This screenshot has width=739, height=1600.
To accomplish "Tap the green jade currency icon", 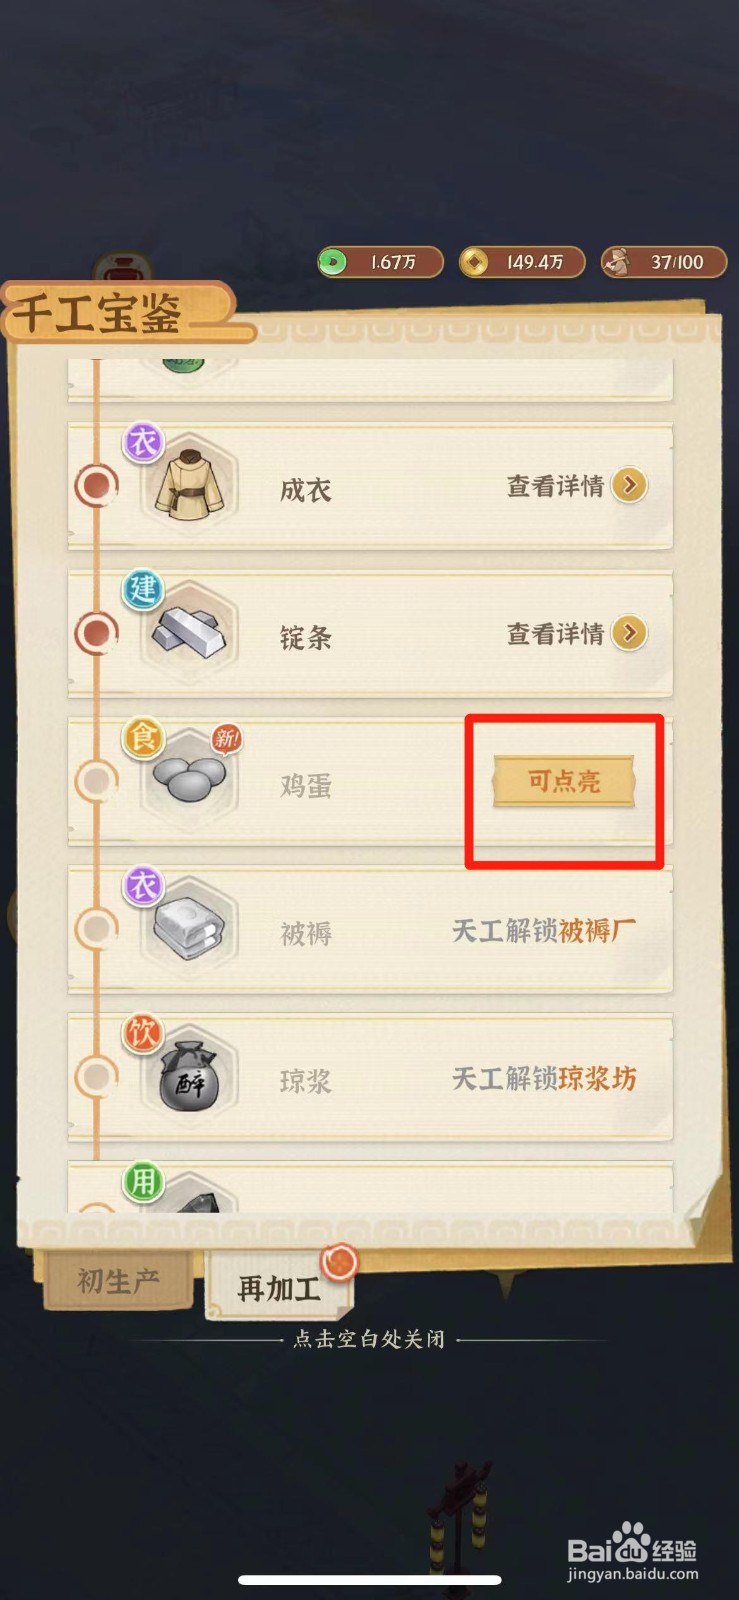I will point(332,262).
